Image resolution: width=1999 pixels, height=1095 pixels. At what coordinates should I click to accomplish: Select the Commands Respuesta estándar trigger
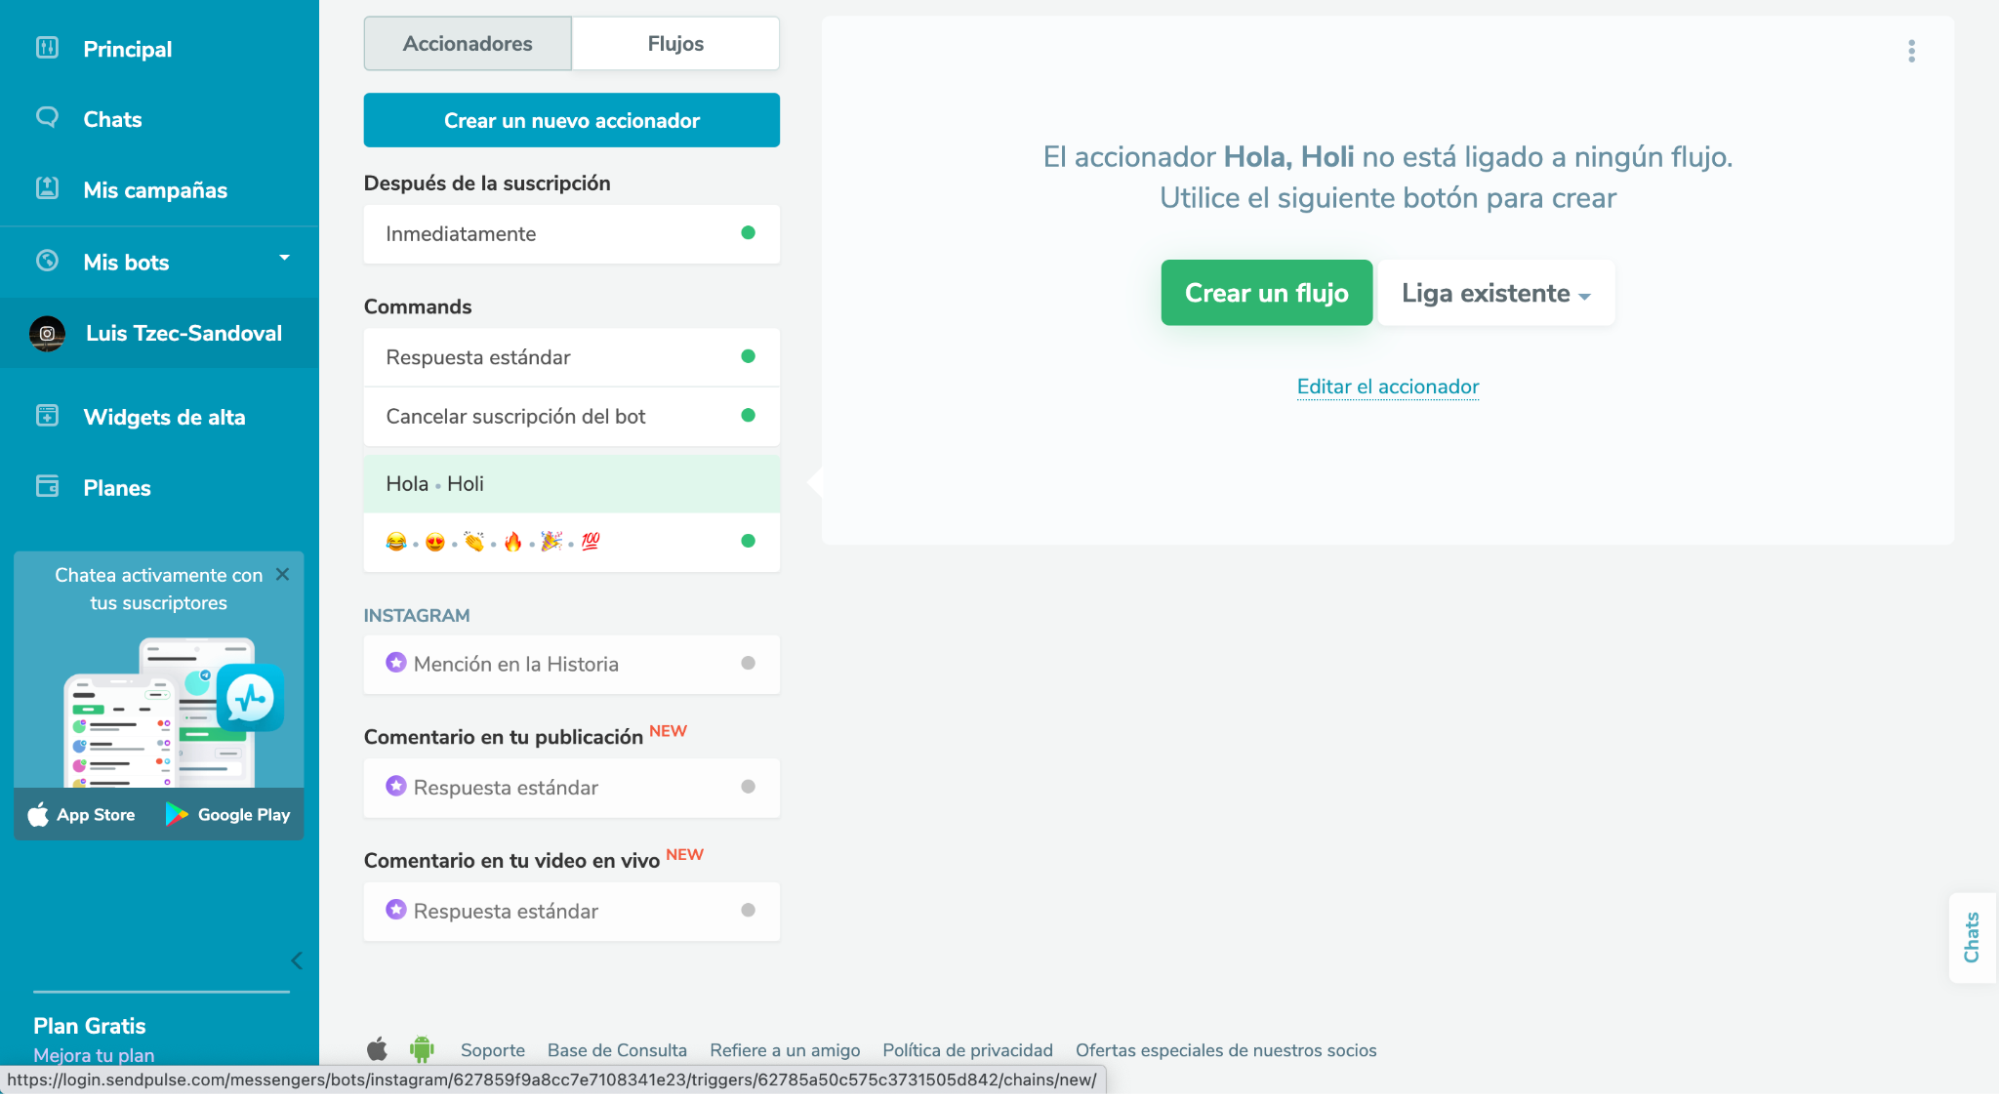tap(572, 357)
